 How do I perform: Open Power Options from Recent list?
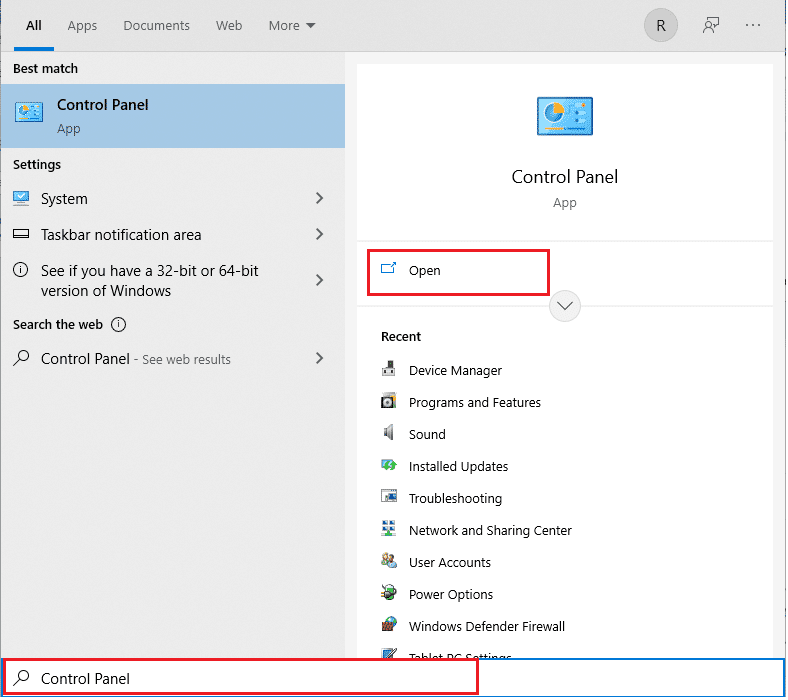[x=450, y=594]
